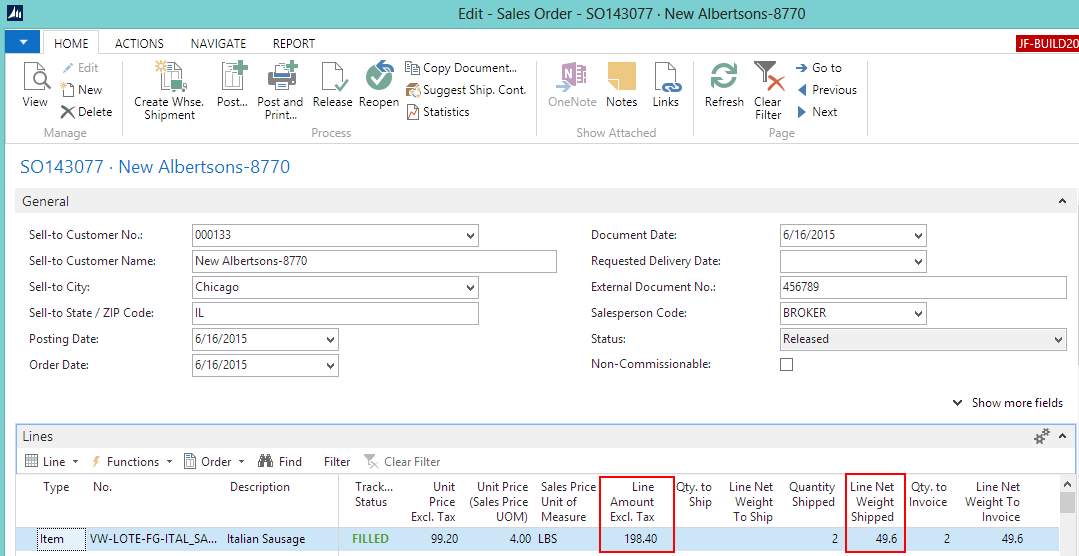1079x556 pixels.
Task: Open the Sell-to Customer No. dropdown
Action: point(470,236)
